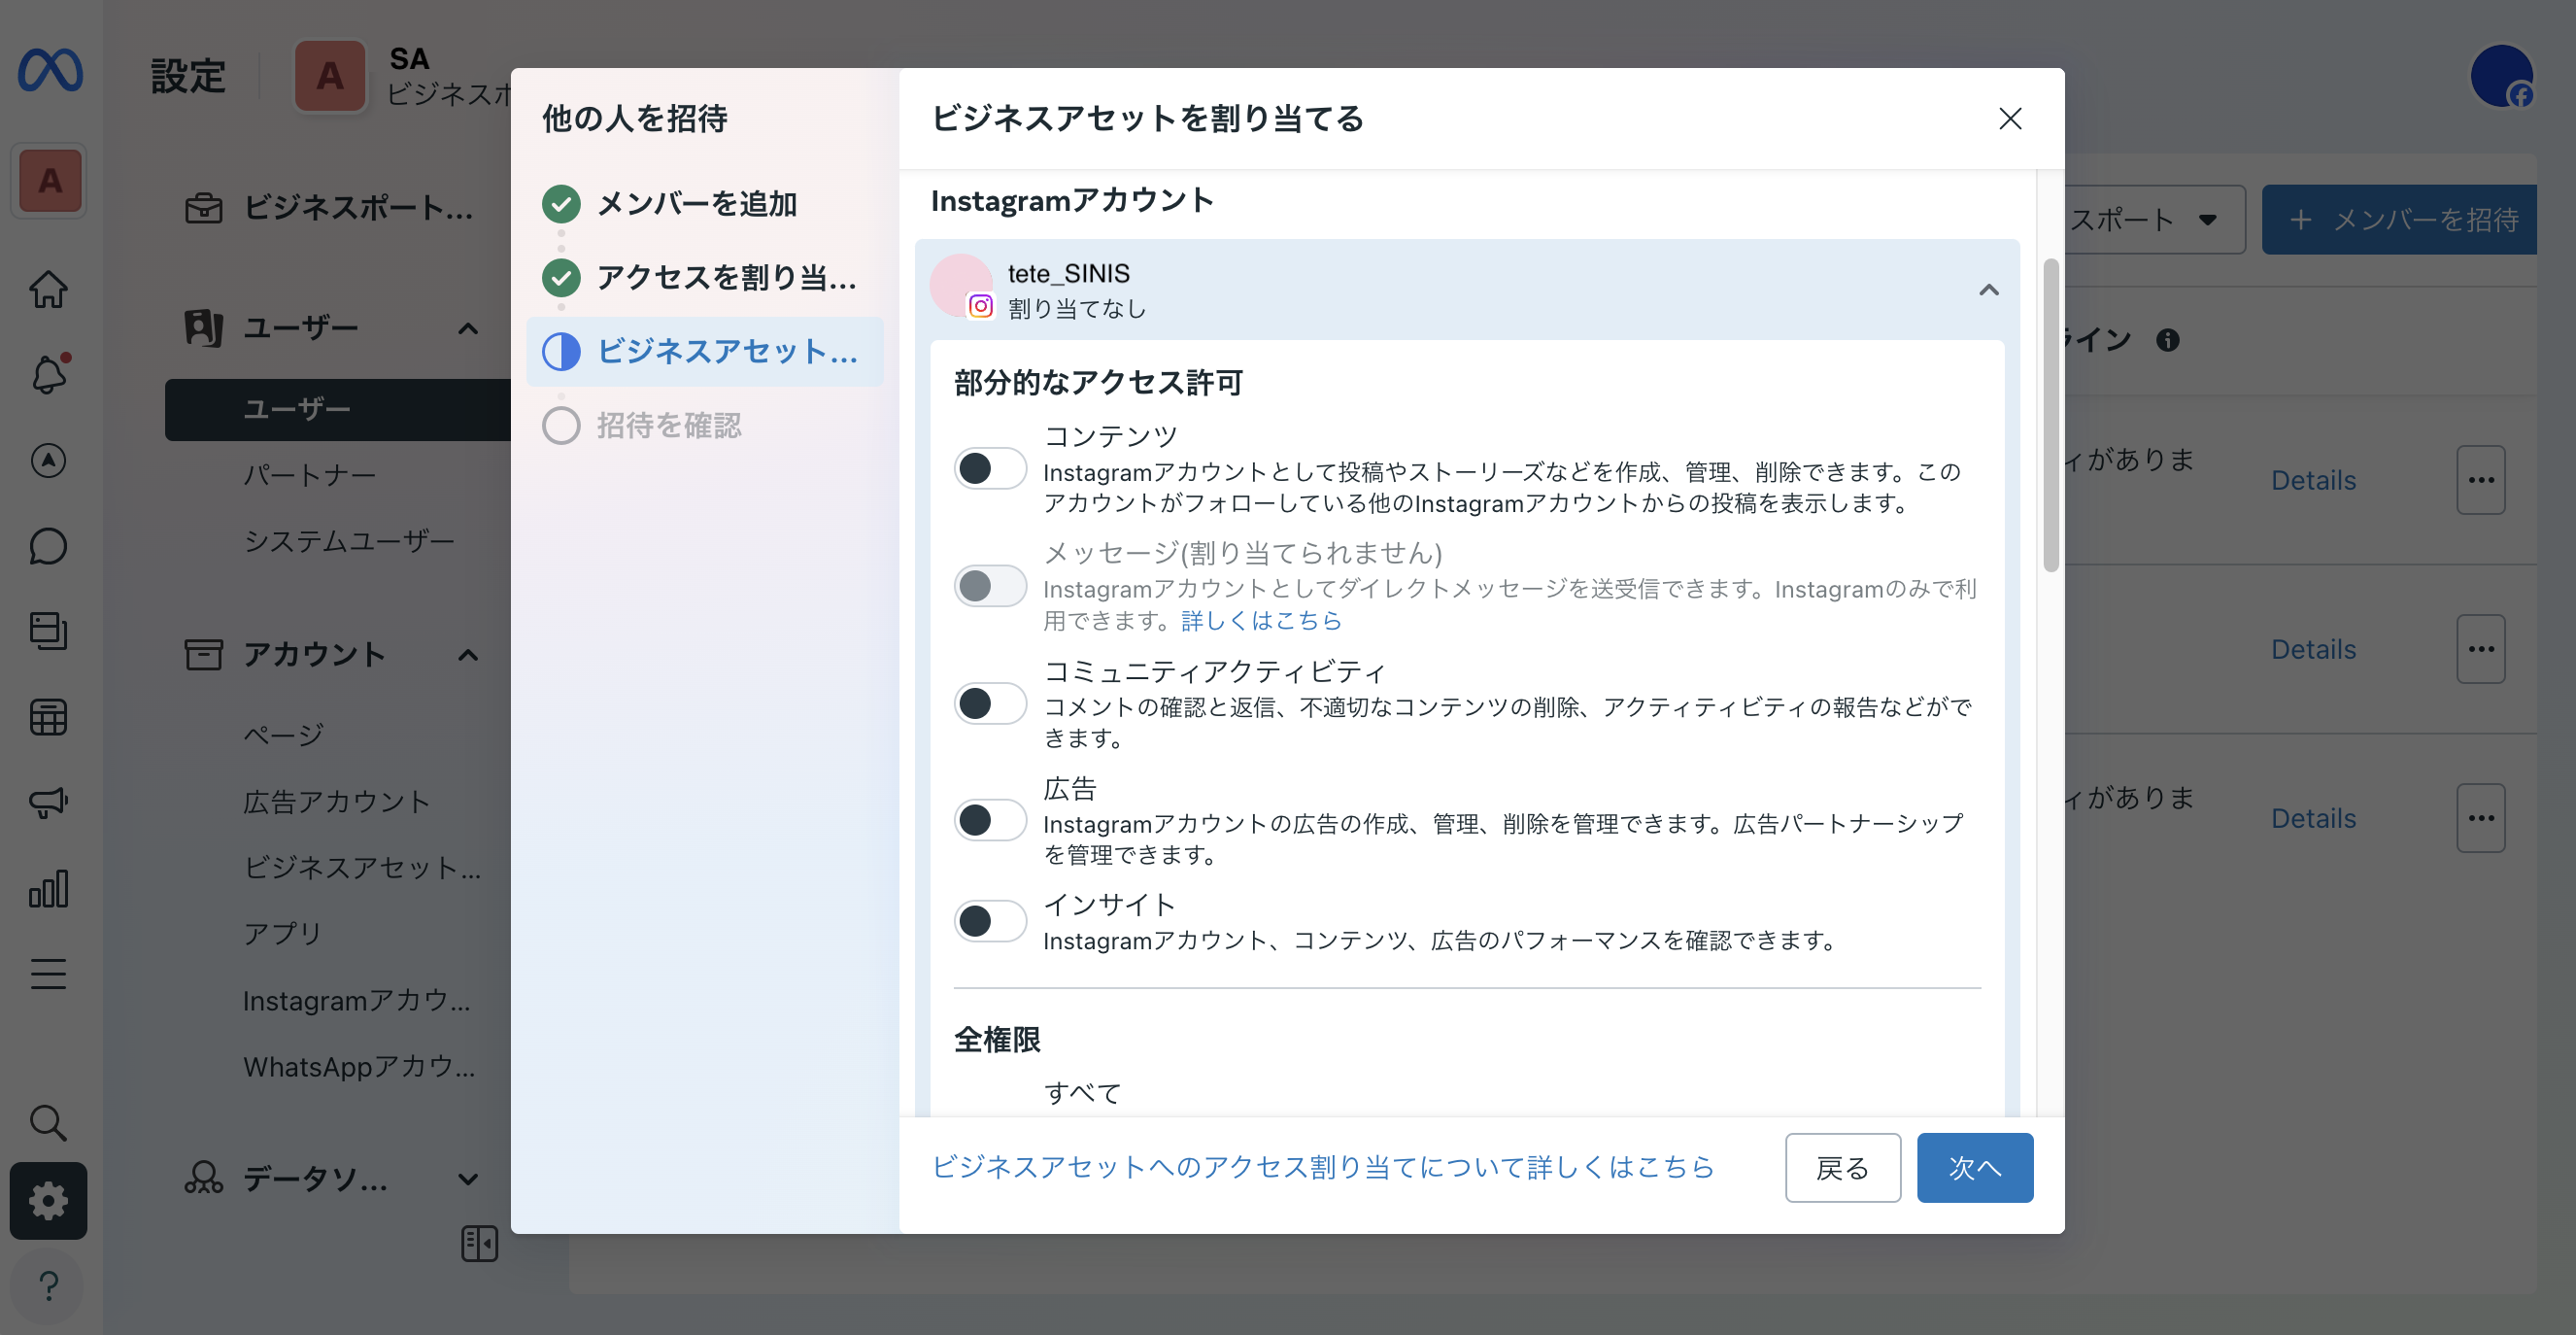Open the notifications bell icon

(x=48, y=374)
